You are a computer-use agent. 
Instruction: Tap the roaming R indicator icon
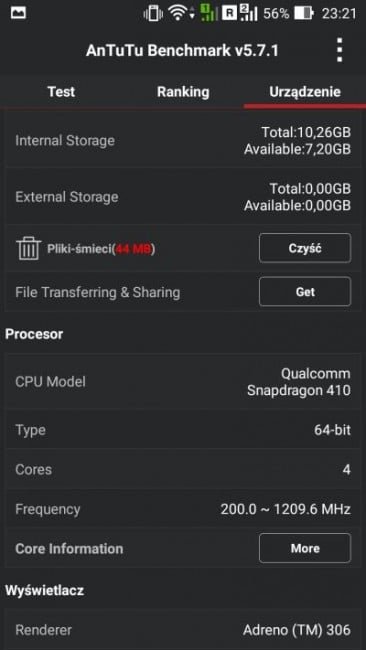229,14
